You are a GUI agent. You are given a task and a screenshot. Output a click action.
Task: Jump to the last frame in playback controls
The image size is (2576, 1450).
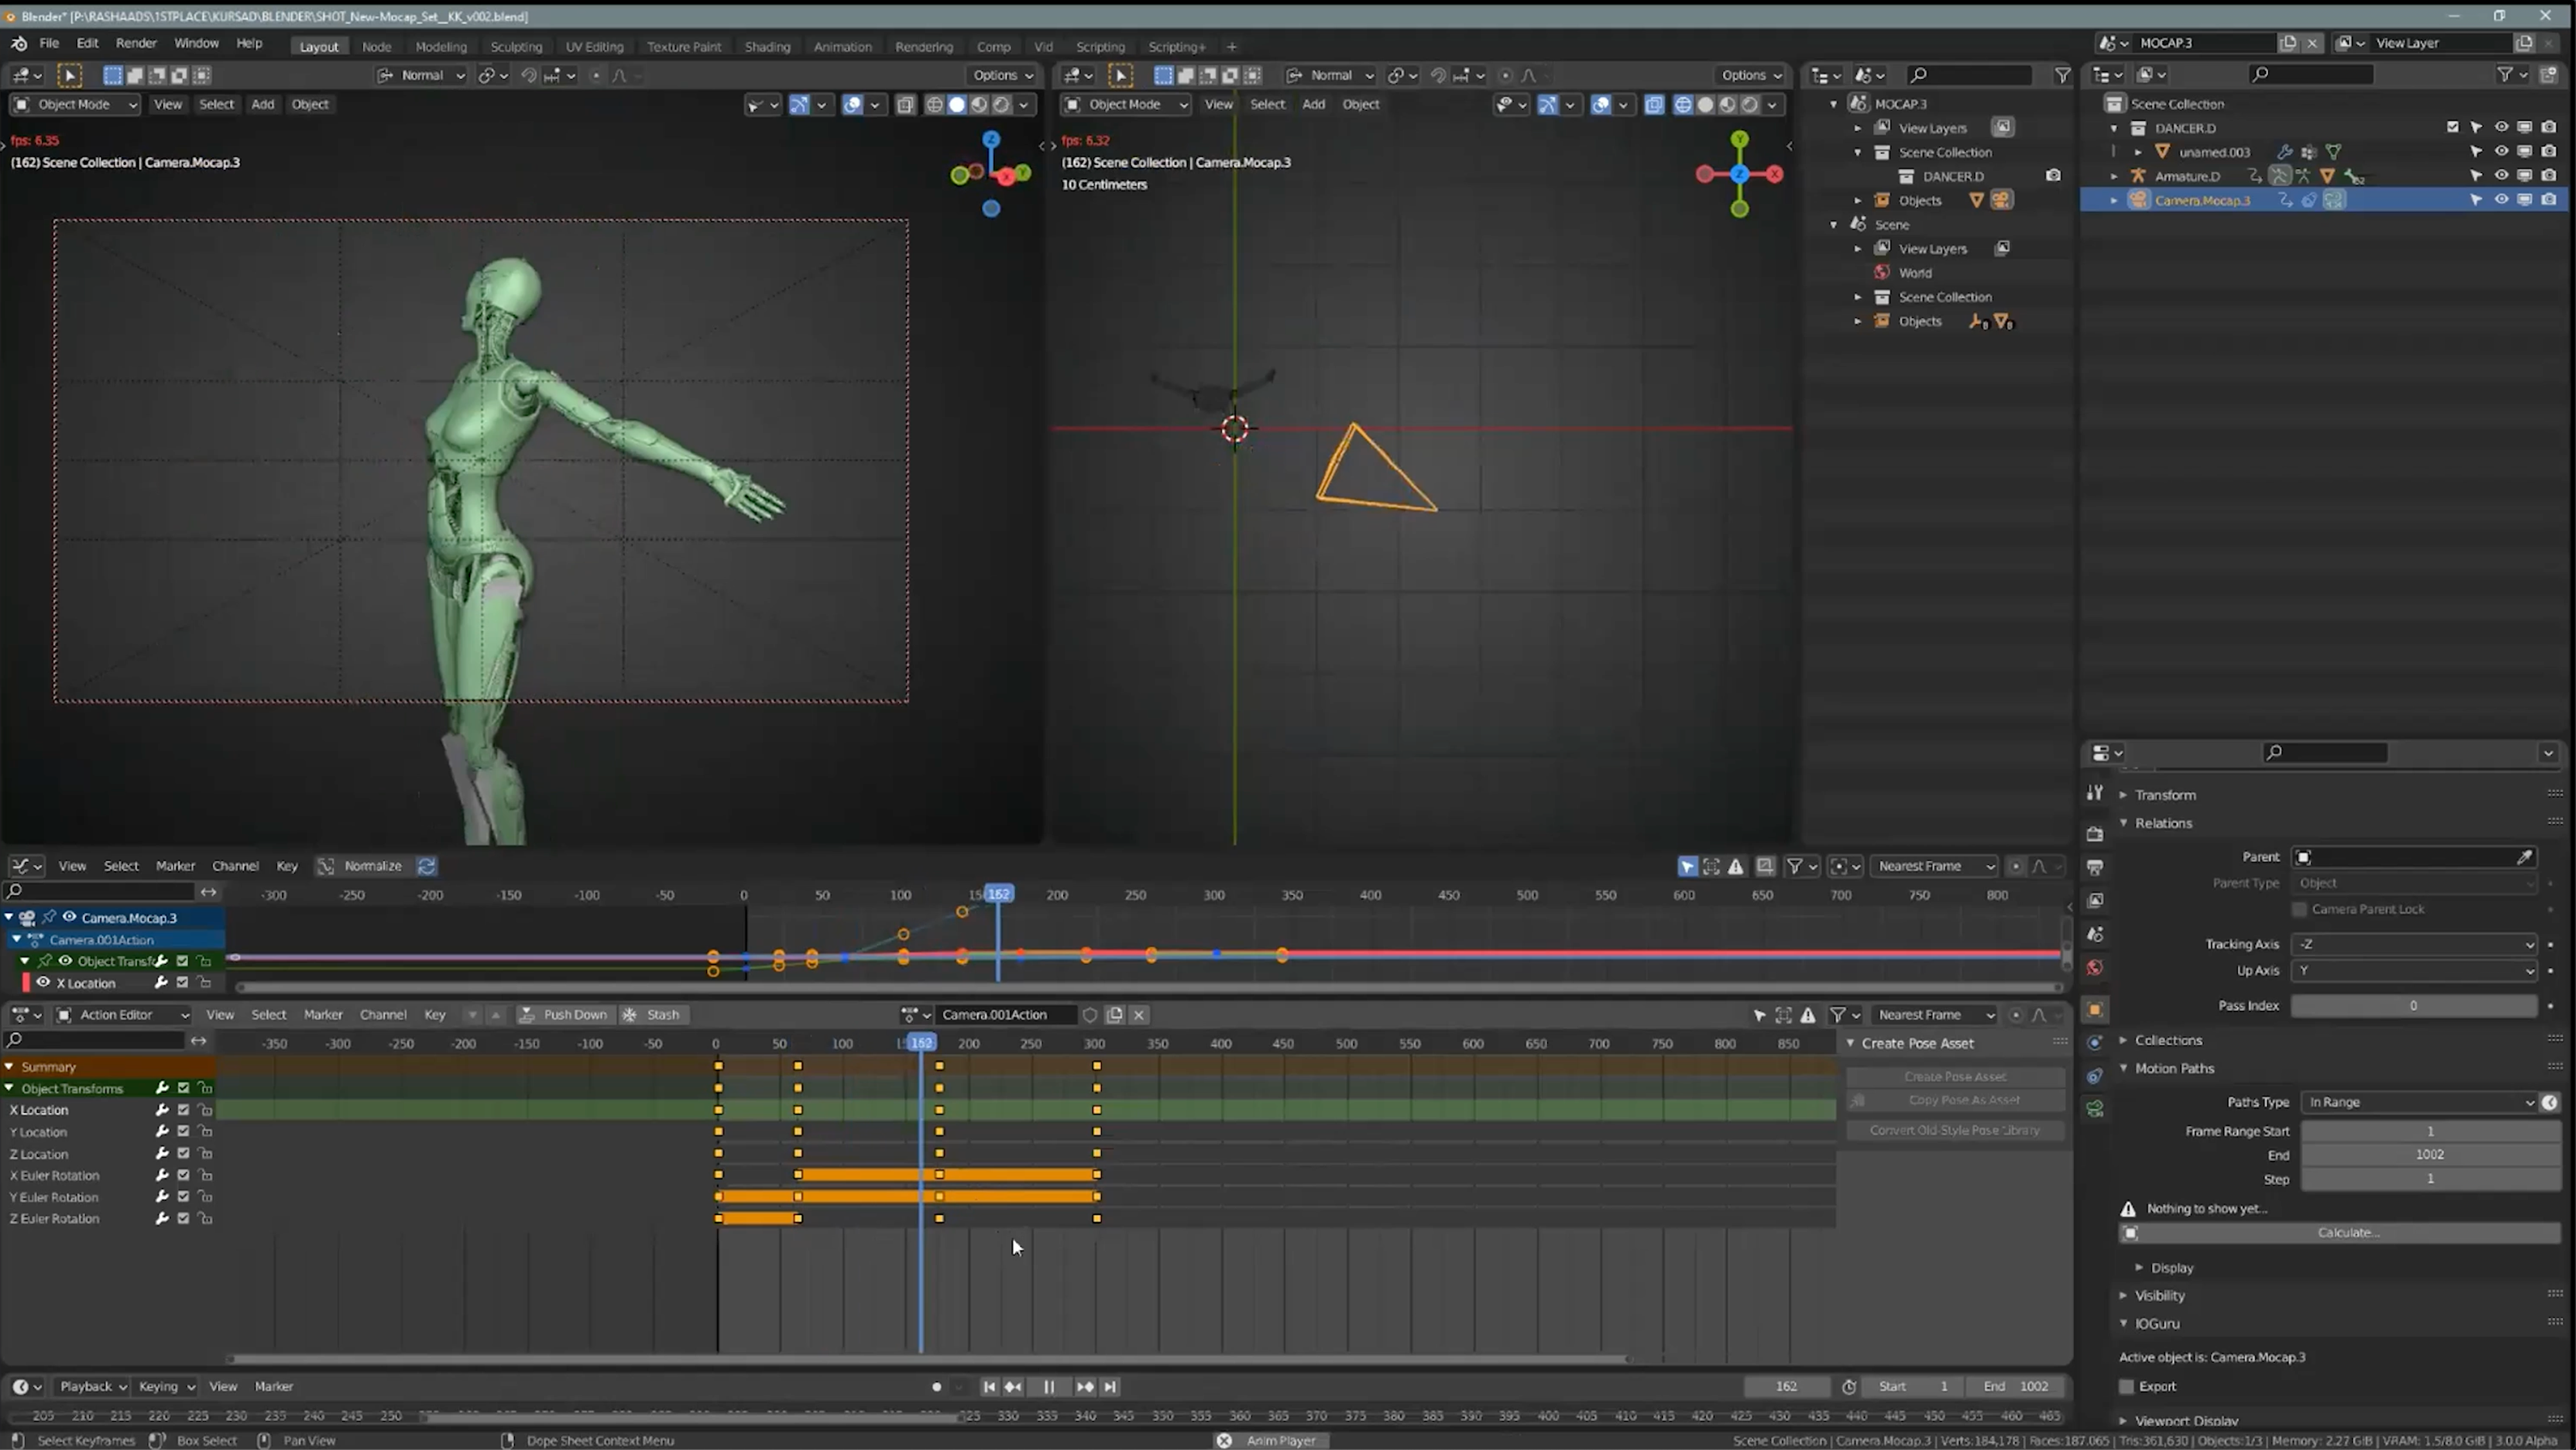[x=1109, y=1387]
